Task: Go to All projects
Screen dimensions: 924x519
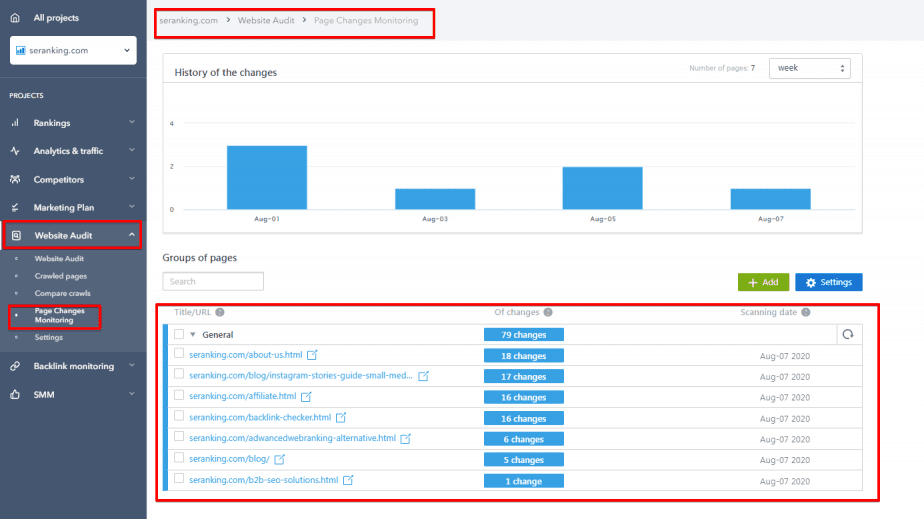Action: (56, 18)
